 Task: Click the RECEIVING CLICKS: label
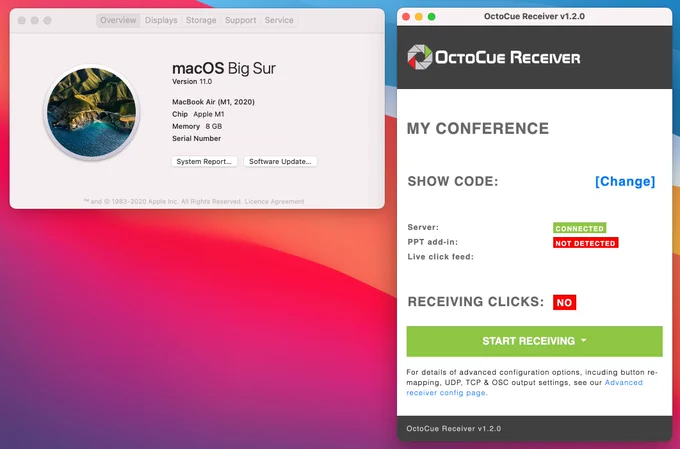click(476, 302)
